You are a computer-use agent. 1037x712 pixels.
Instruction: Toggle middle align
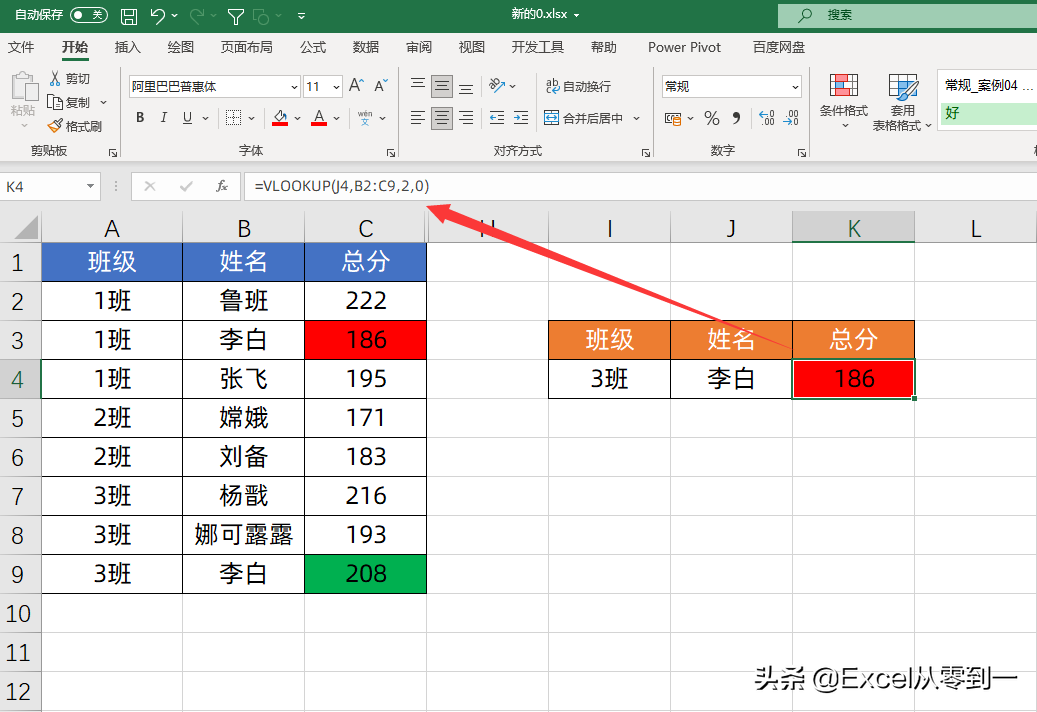pos(442,86)
